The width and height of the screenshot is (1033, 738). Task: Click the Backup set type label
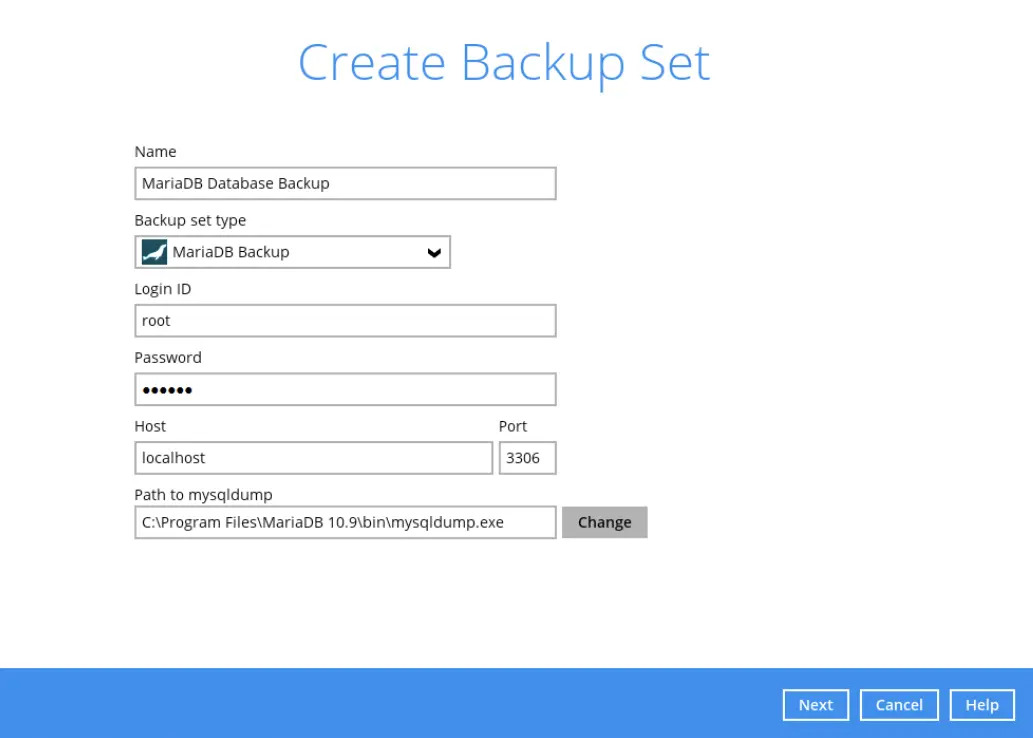pyautogui.click(x=190, y=220)
